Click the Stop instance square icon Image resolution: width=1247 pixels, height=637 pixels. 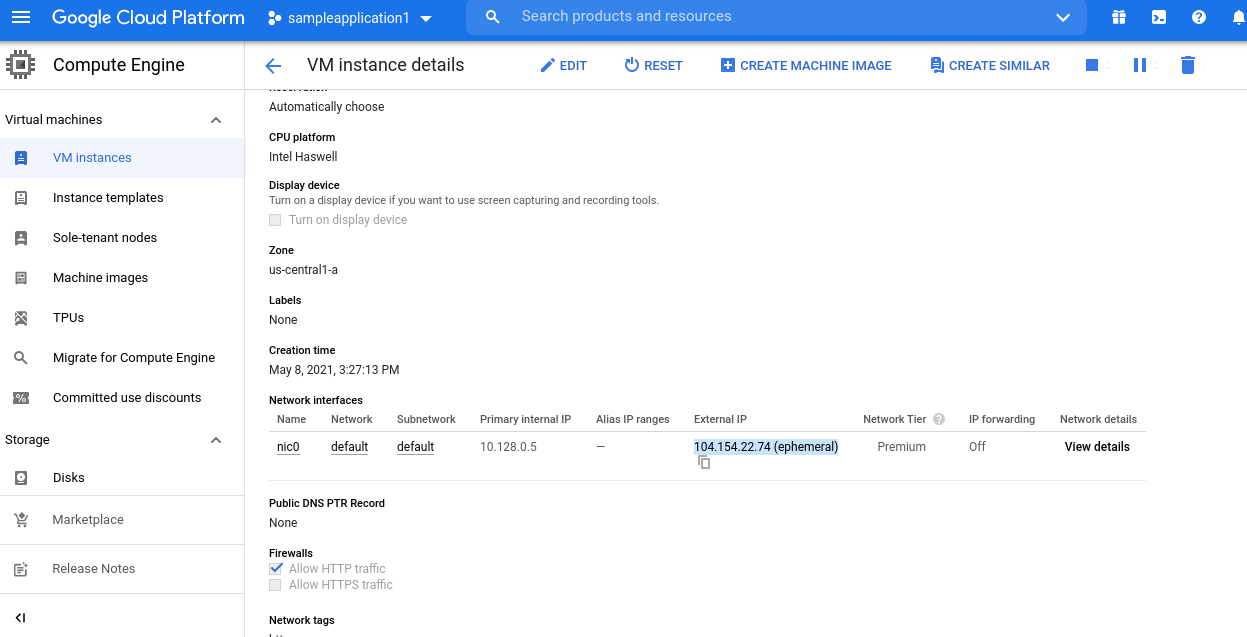(x=1092, y=65)
